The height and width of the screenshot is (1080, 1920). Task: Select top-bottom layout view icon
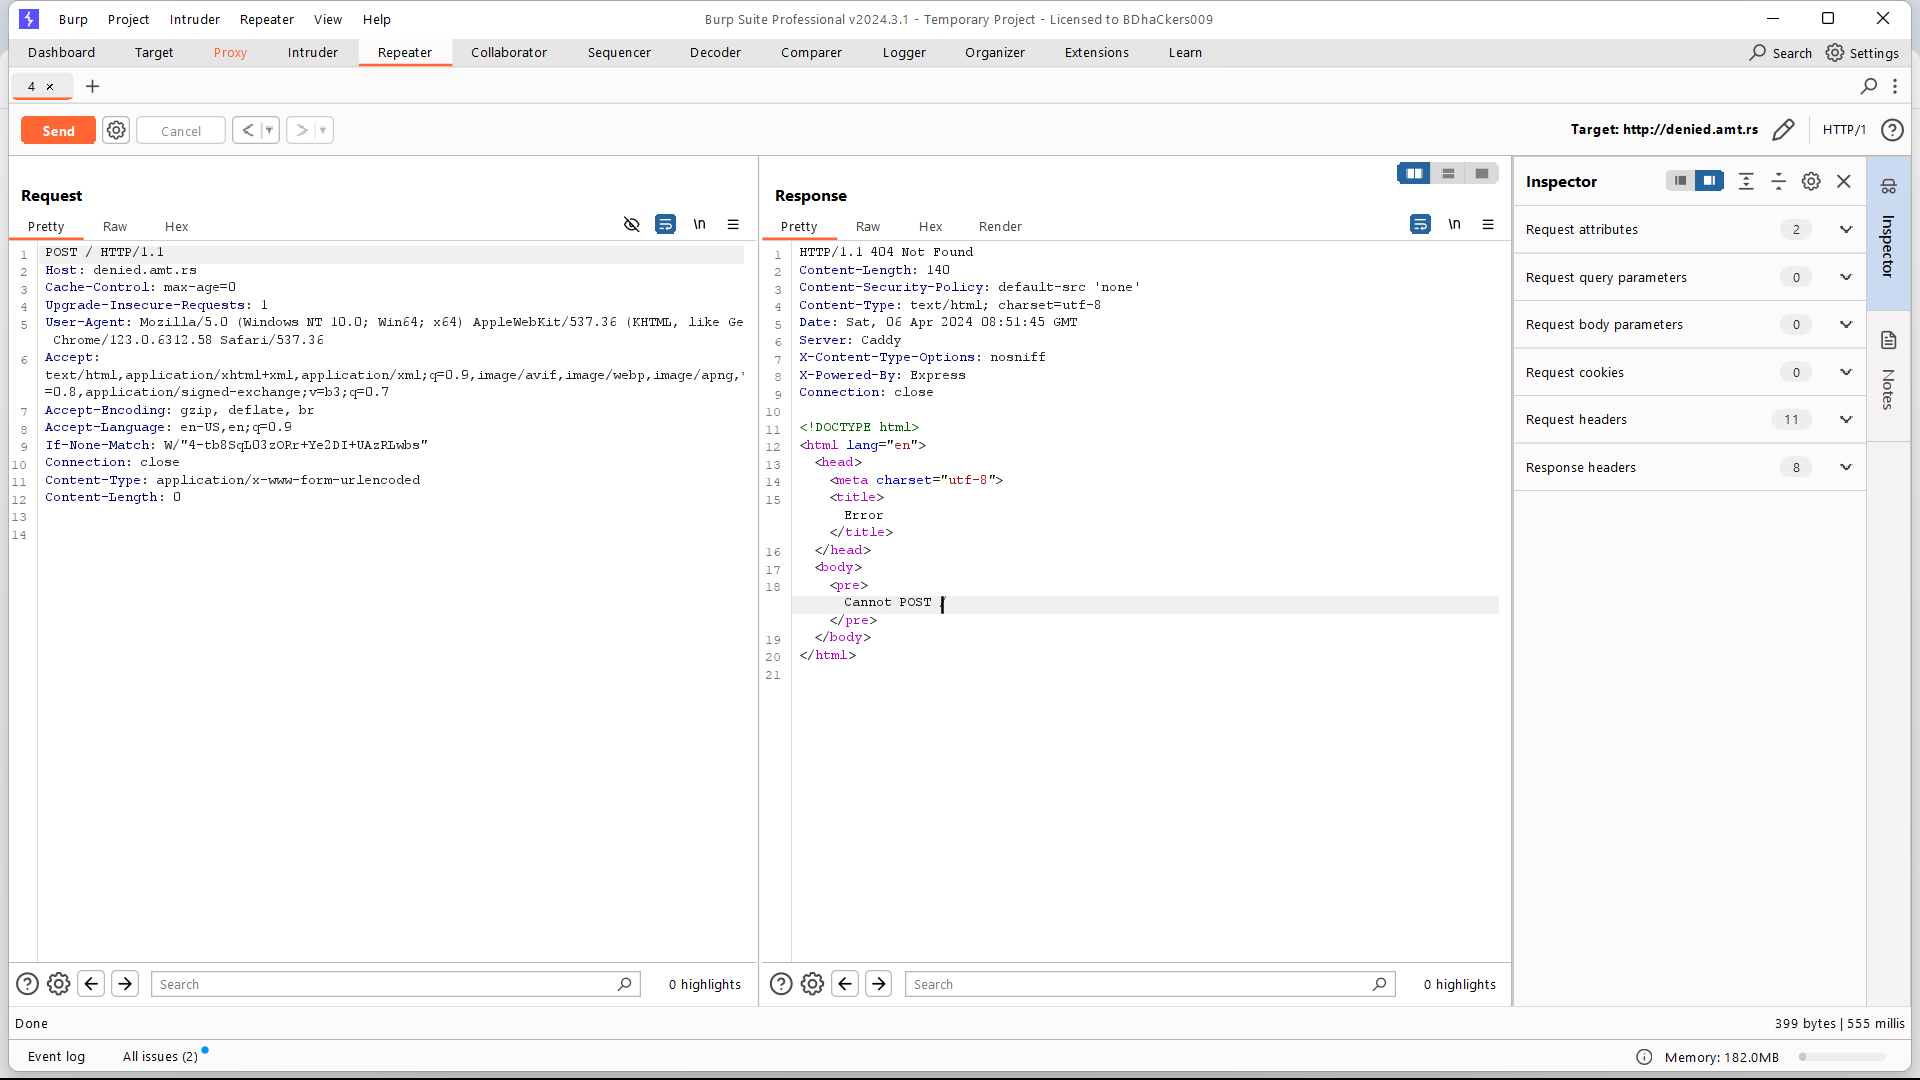click(x=1447, y=173)
